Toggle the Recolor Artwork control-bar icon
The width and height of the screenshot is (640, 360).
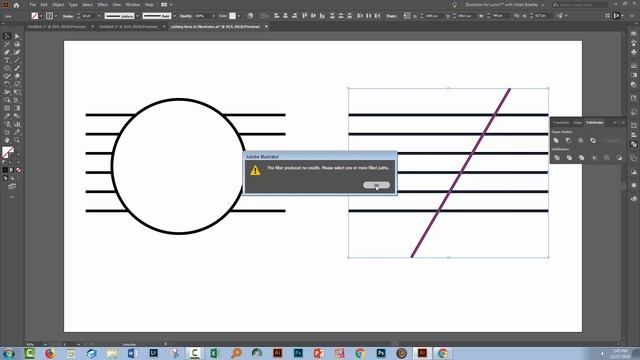(x=250, y=16)
